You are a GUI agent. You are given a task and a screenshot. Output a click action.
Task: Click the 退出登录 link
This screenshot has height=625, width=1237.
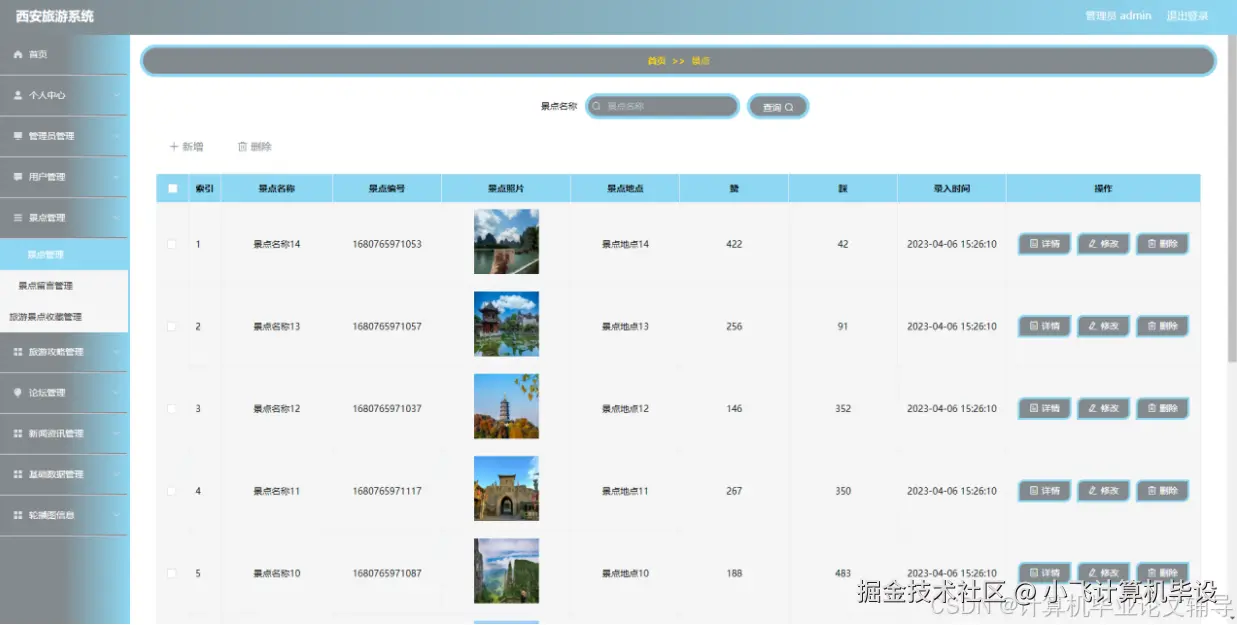[1187, 16]
